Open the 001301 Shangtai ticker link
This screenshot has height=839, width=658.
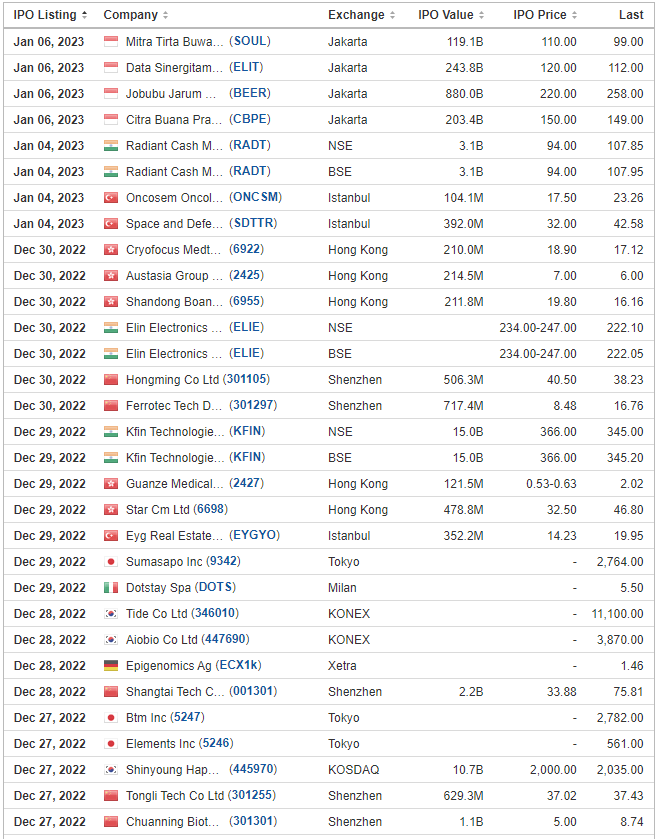[253, 691]
